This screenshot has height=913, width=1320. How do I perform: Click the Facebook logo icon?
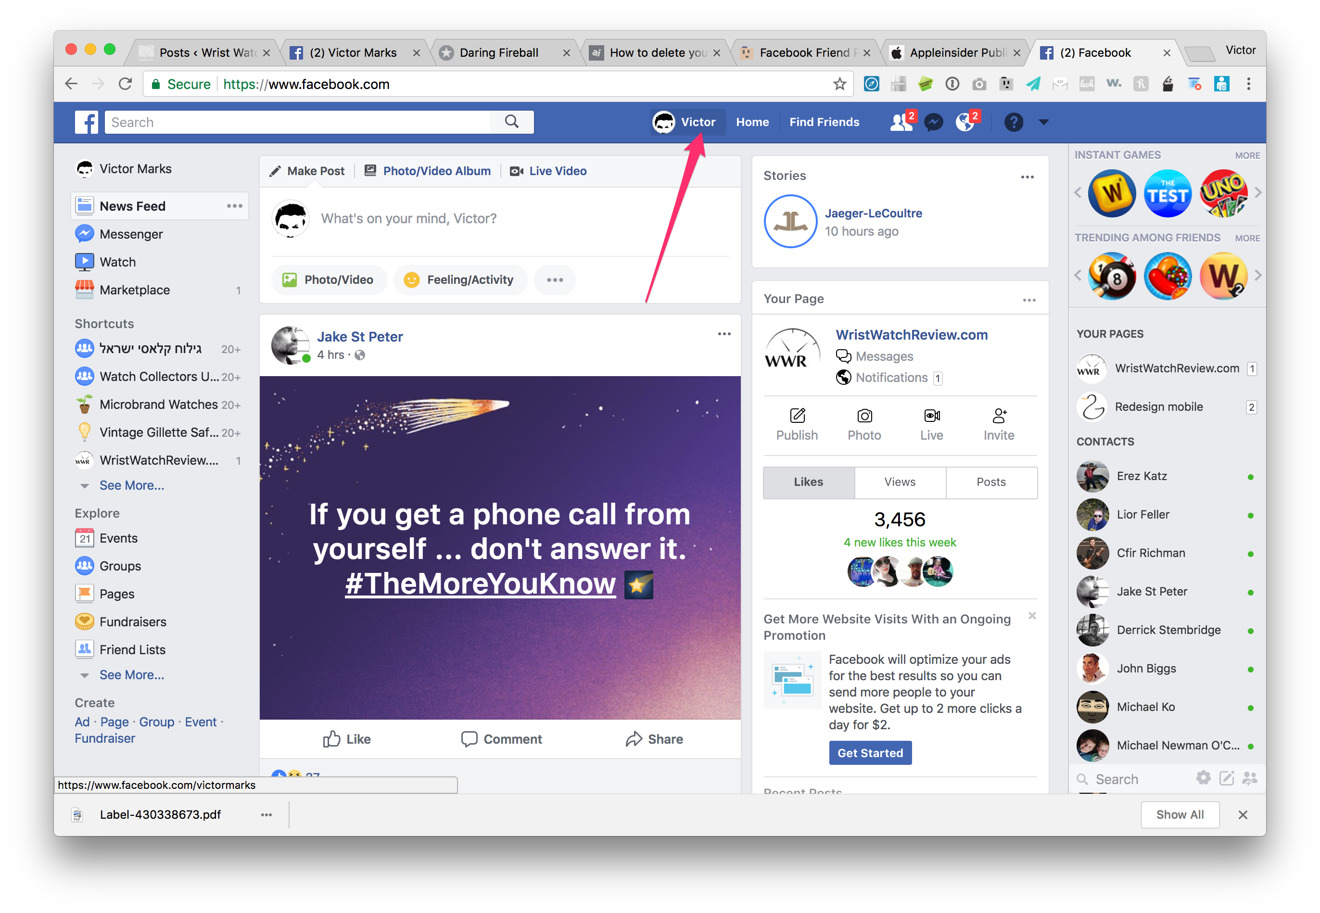coord(87,122)
